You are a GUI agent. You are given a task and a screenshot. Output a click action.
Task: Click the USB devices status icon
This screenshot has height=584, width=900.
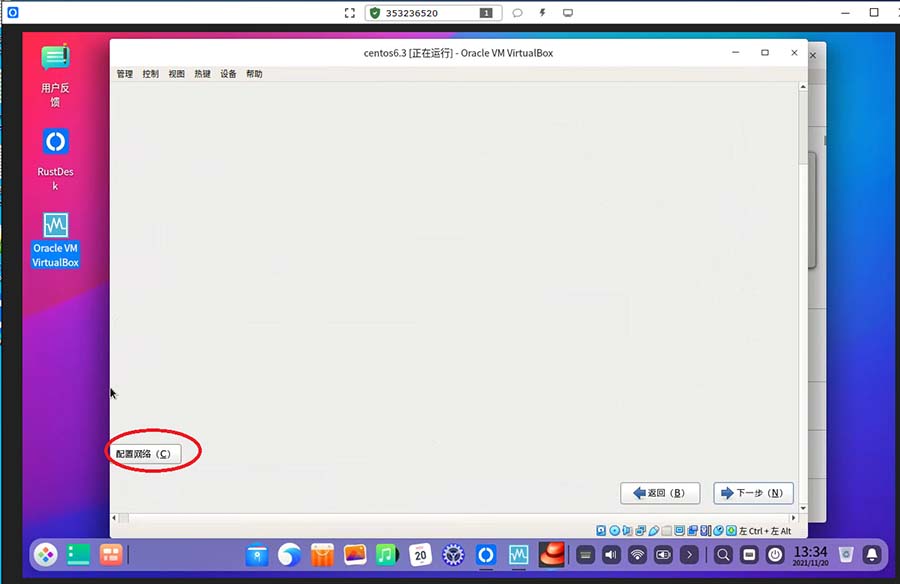coord(654,531)
